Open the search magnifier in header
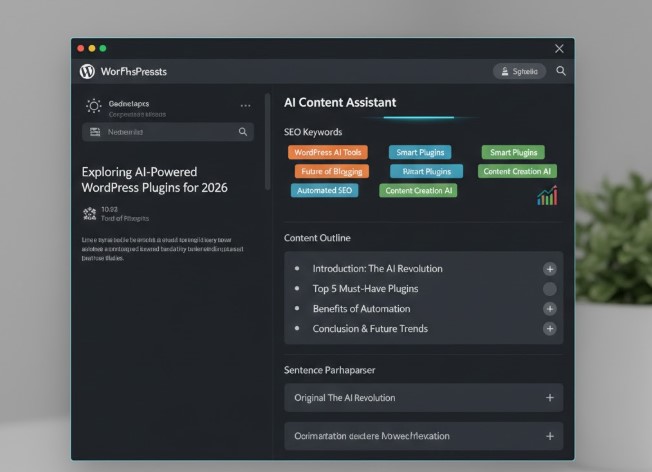The image size is (652, 472). [x=561, y=71]
